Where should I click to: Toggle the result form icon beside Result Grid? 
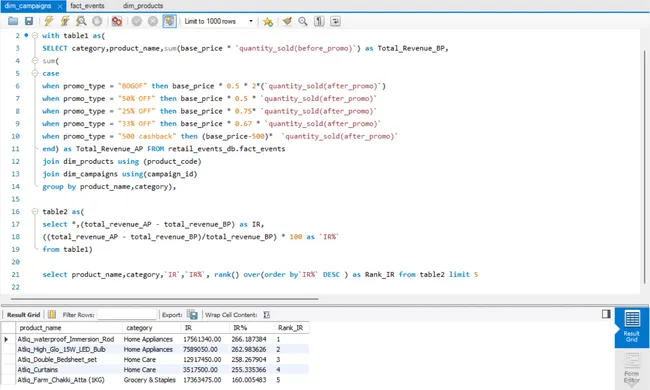[52, 315]
